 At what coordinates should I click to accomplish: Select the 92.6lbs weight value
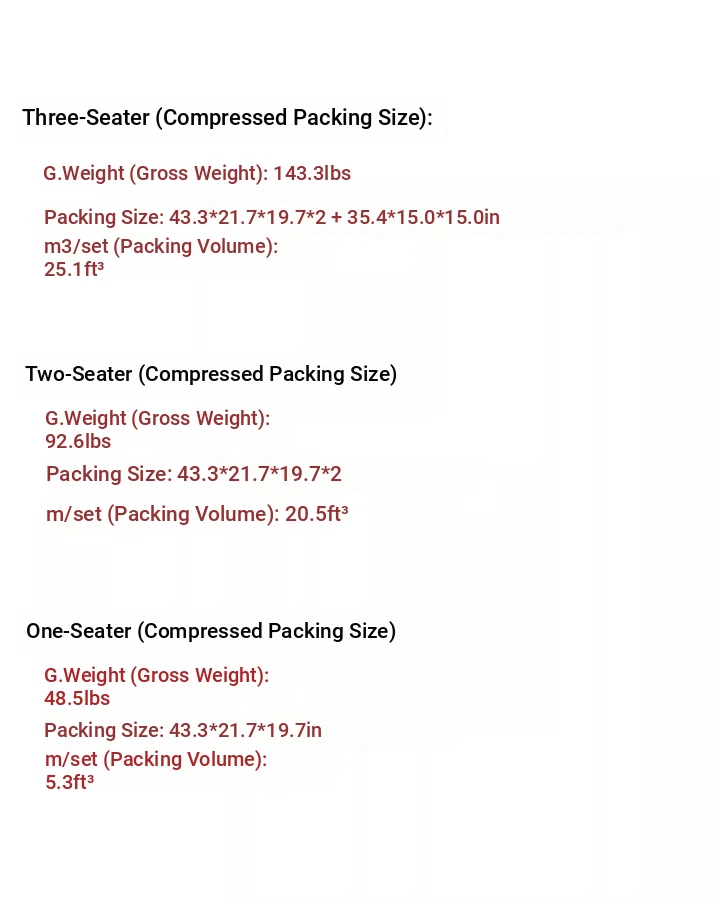coord(78,442)
